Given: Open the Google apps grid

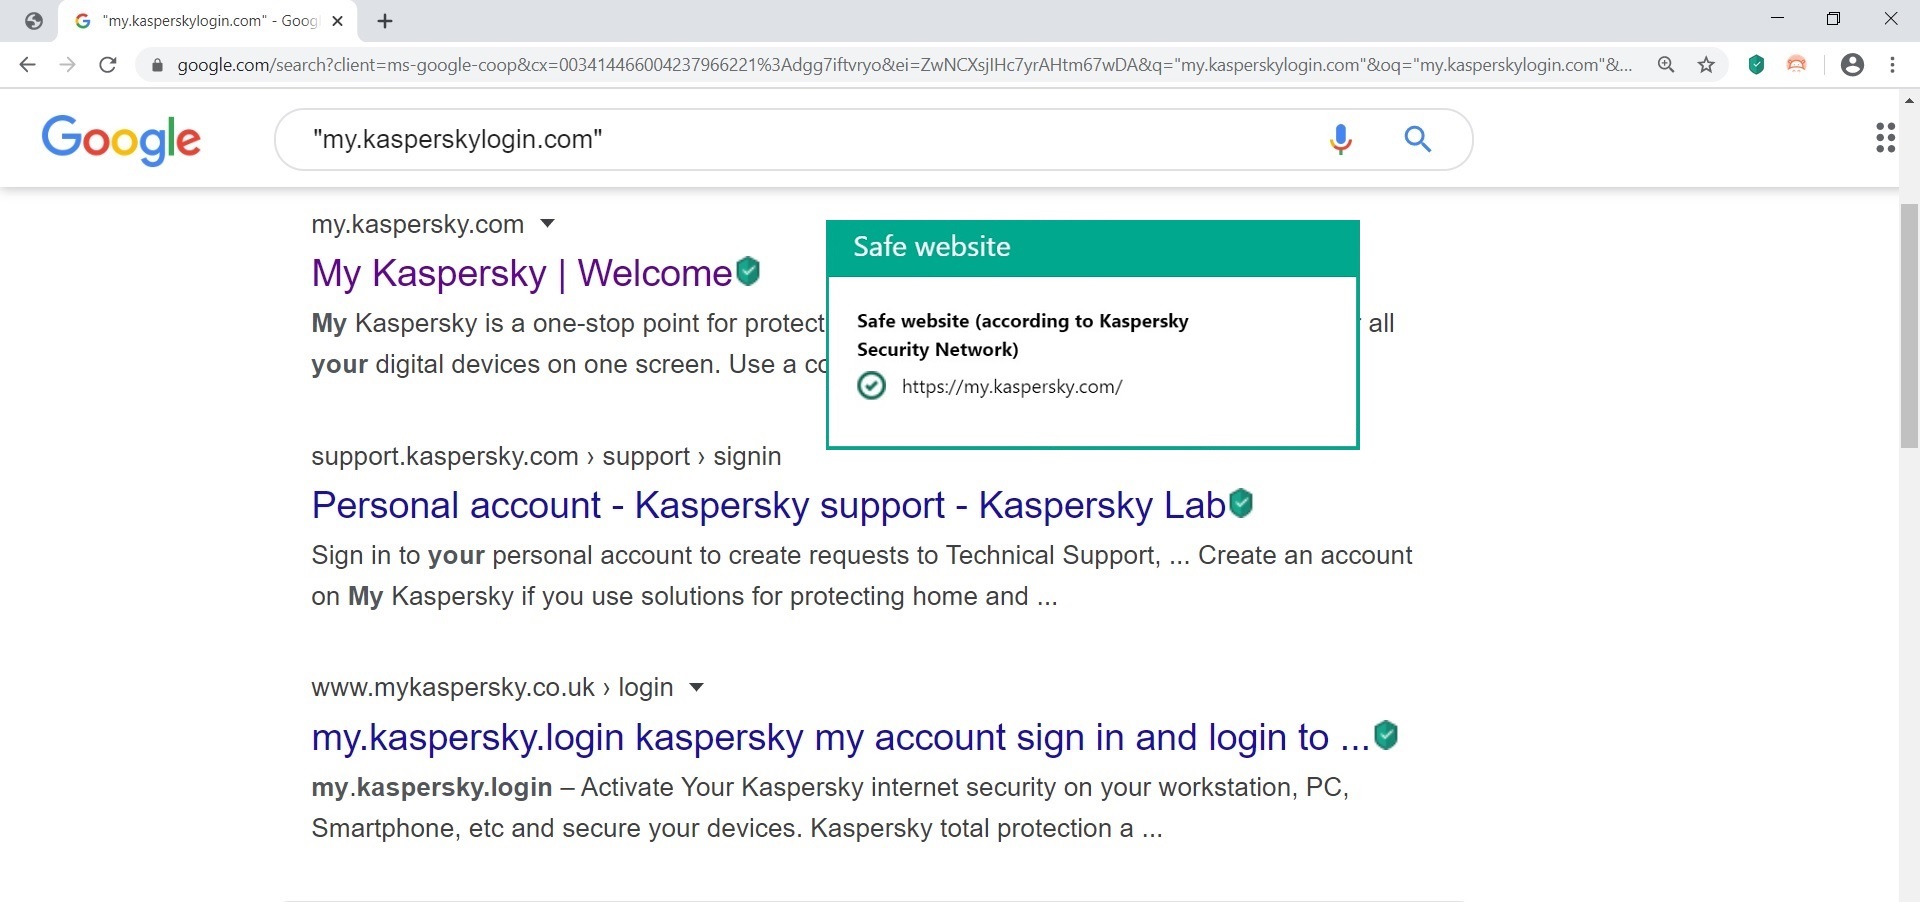Looking at the screenshot, I should [1886, 138].
